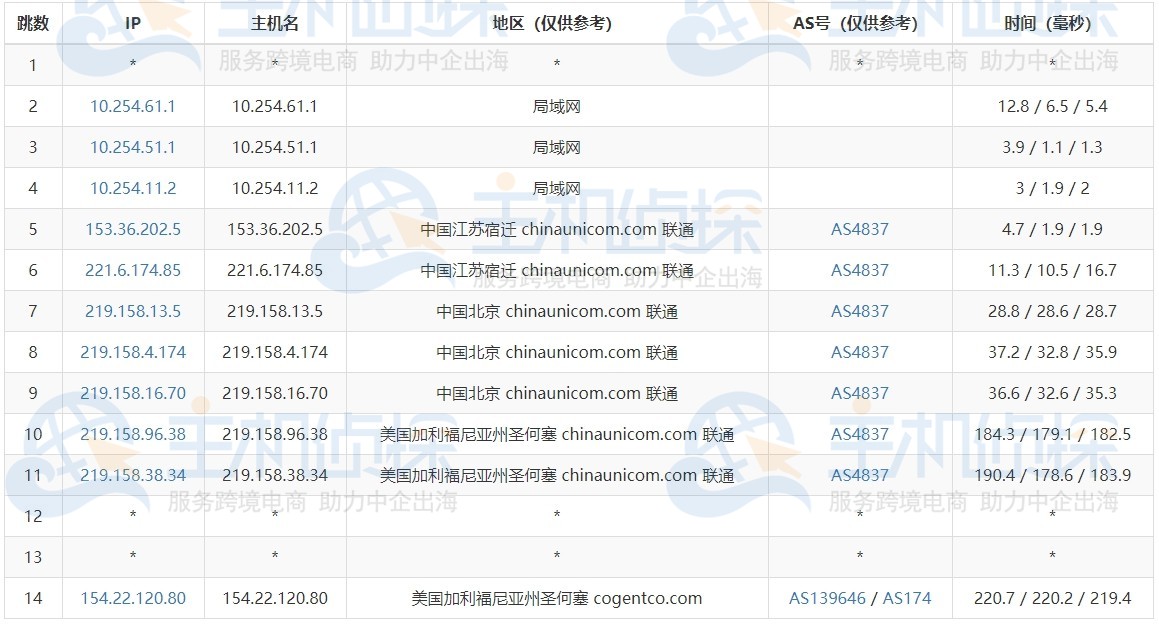The width and height of the screenshot is (1159, 624).
Task: Click the AS号 (仅供参考) column header
Action: (x=860, y=24)
